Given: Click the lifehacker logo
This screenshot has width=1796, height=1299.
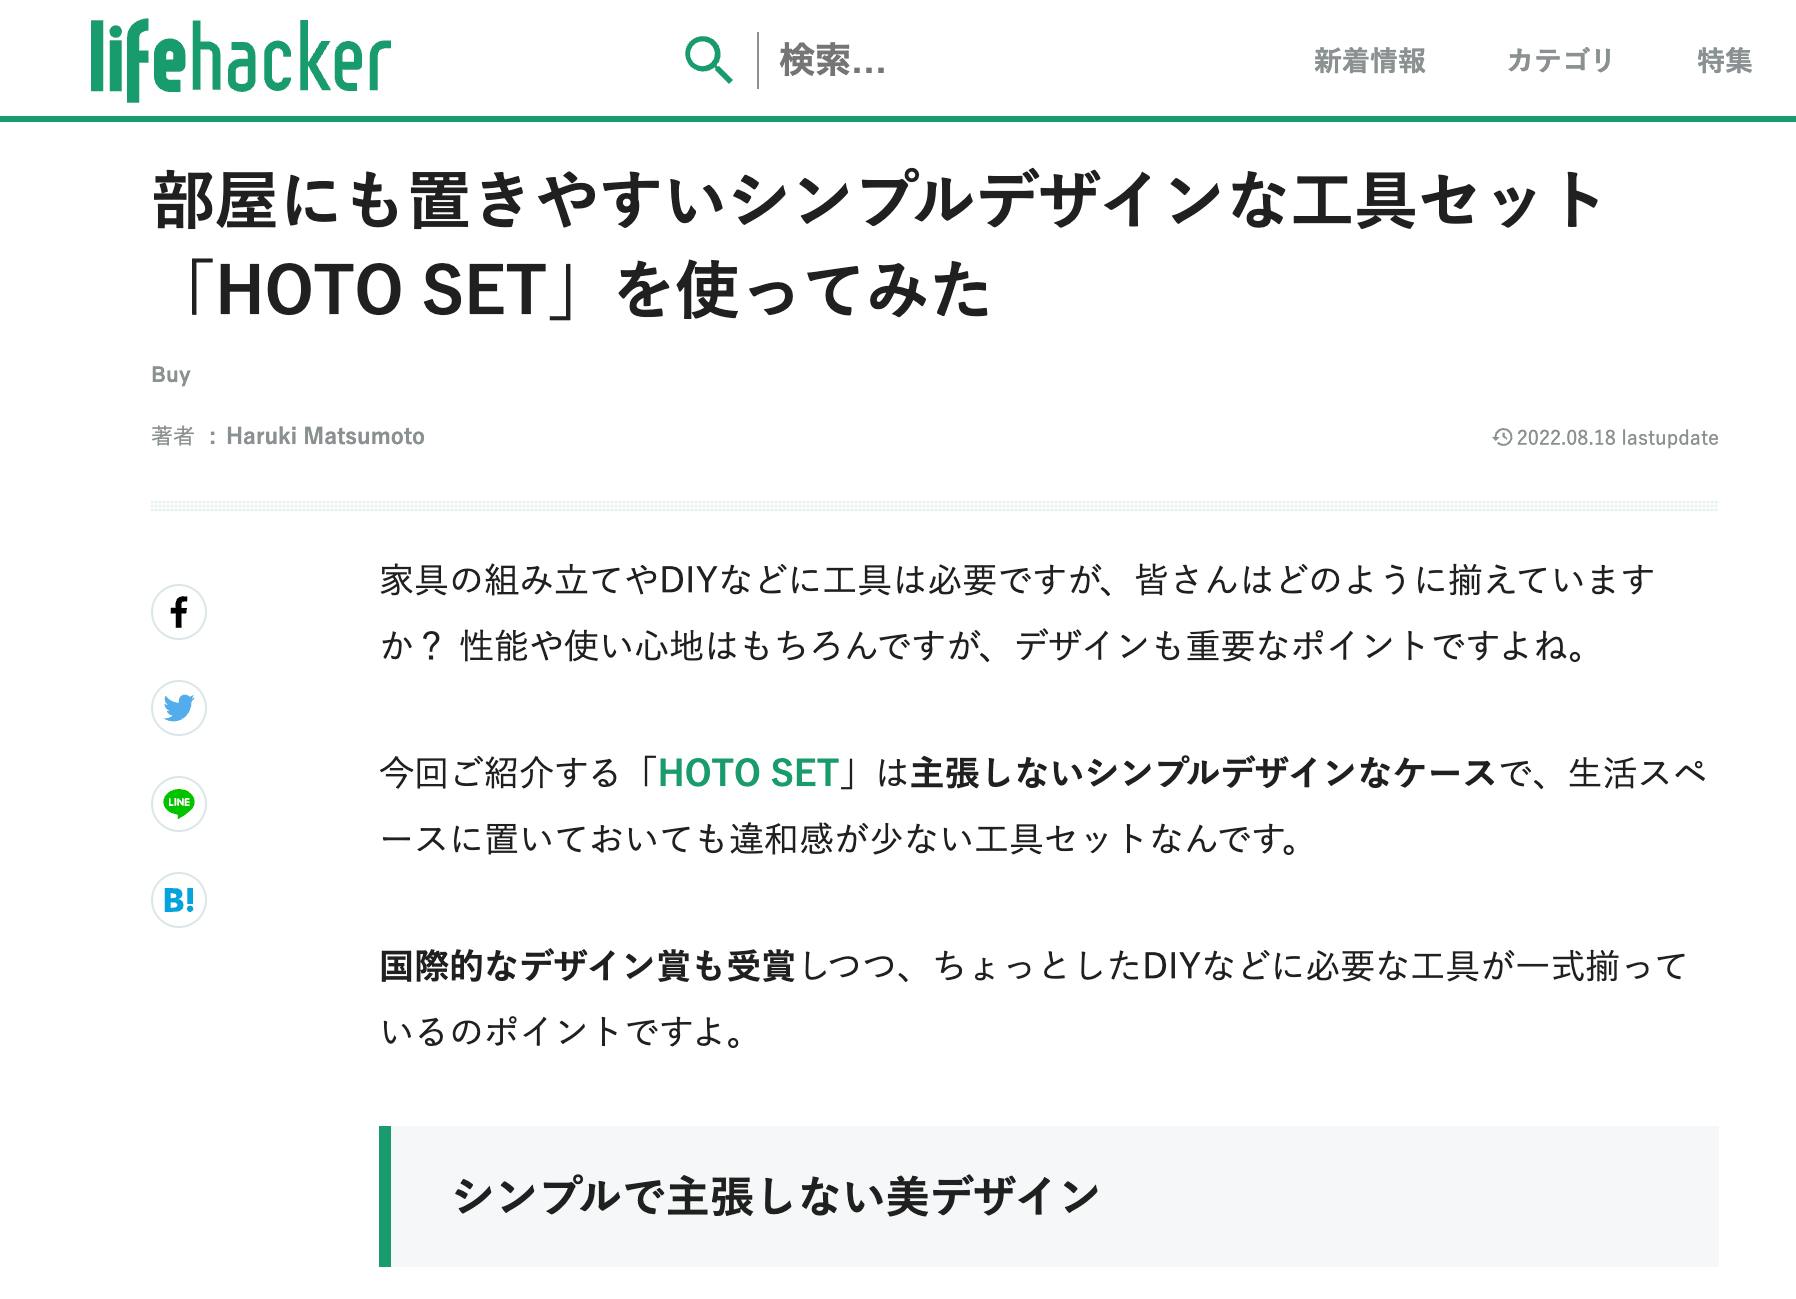Looking at the screenshot, I should [x=240, y=59].
